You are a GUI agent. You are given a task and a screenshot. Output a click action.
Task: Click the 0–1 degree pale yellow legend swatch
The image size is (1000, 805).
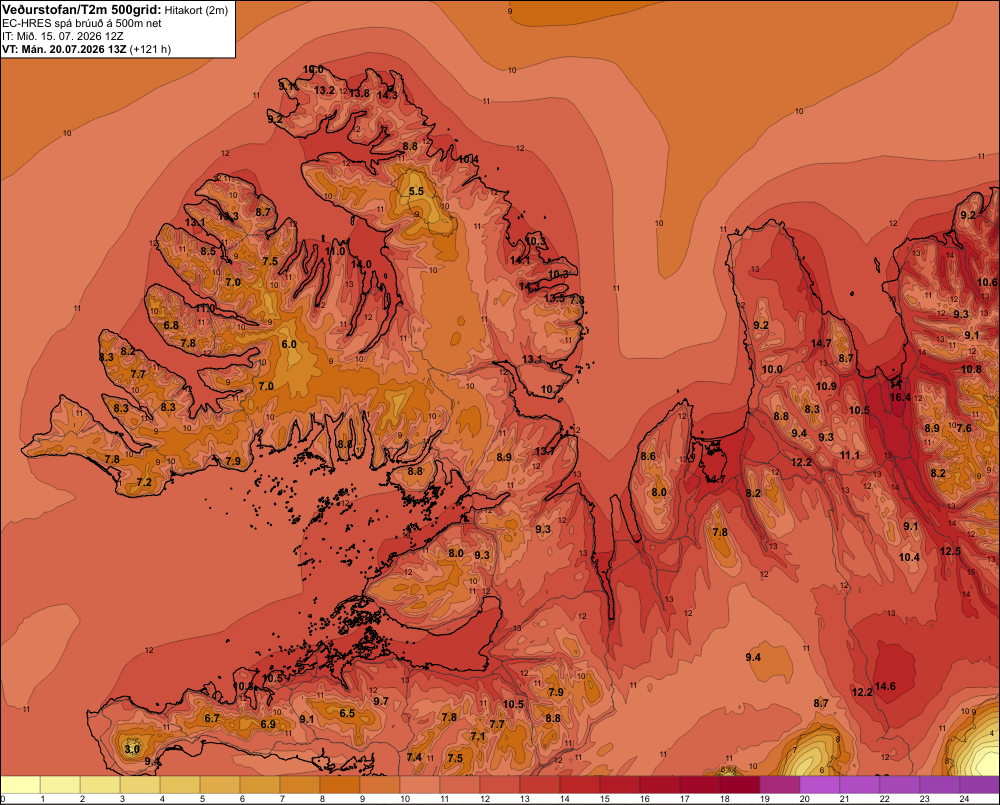(x=21, y=785)
